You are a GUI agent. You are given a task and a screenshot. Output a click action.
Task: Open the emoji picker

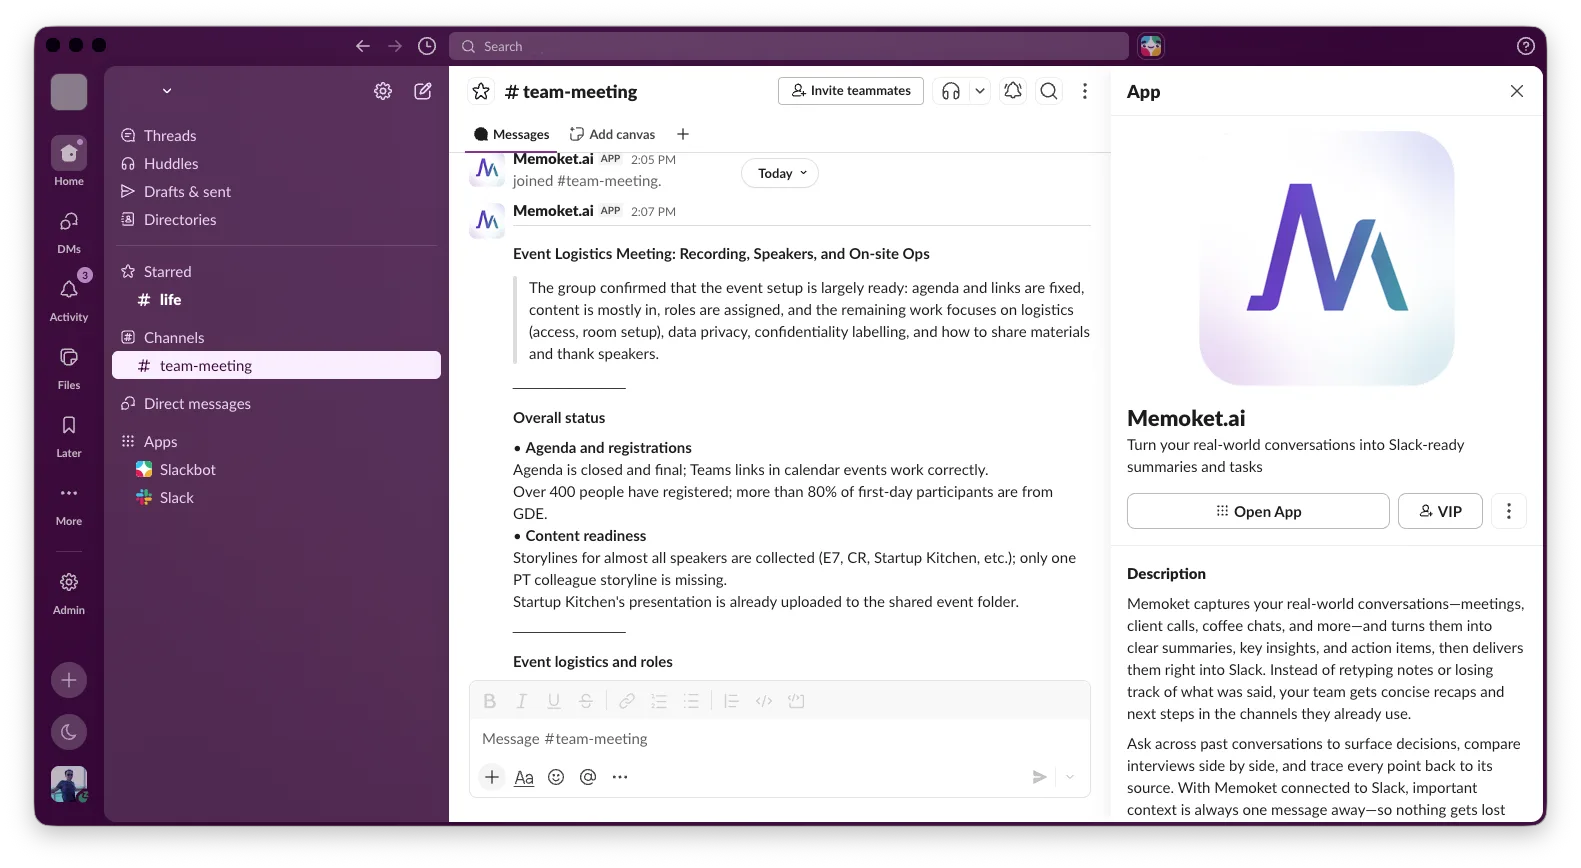556,777
